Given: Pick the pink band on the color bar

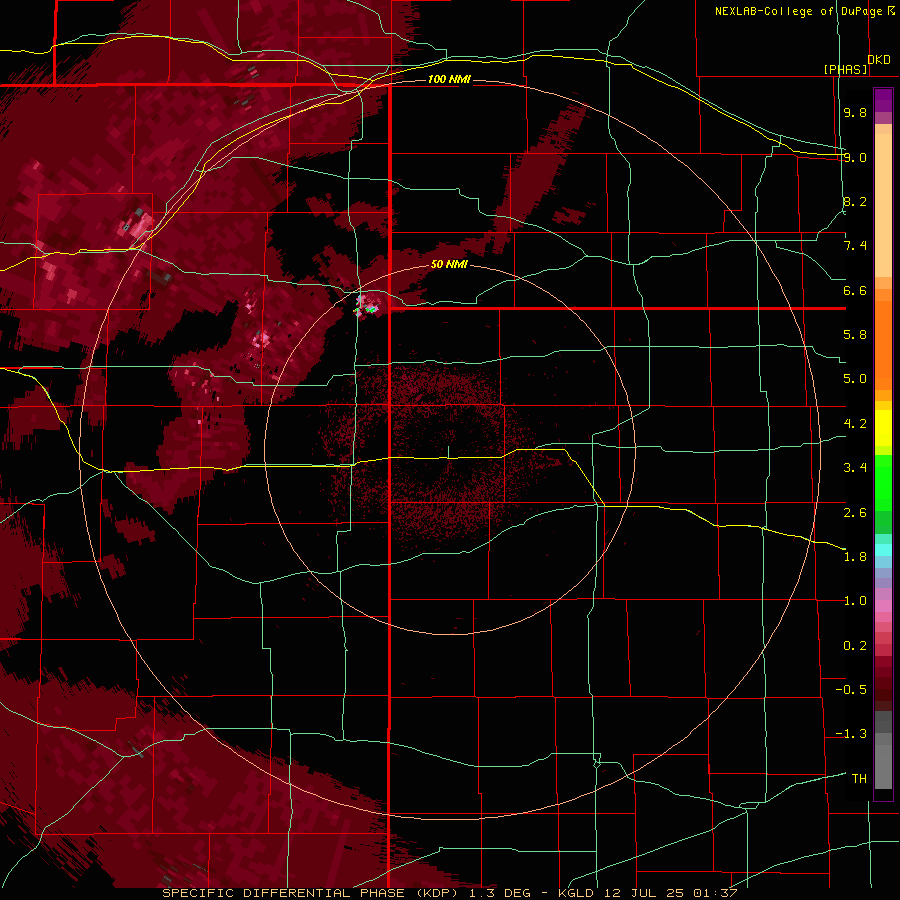Looking at the screenshot, I should point(883,606).
